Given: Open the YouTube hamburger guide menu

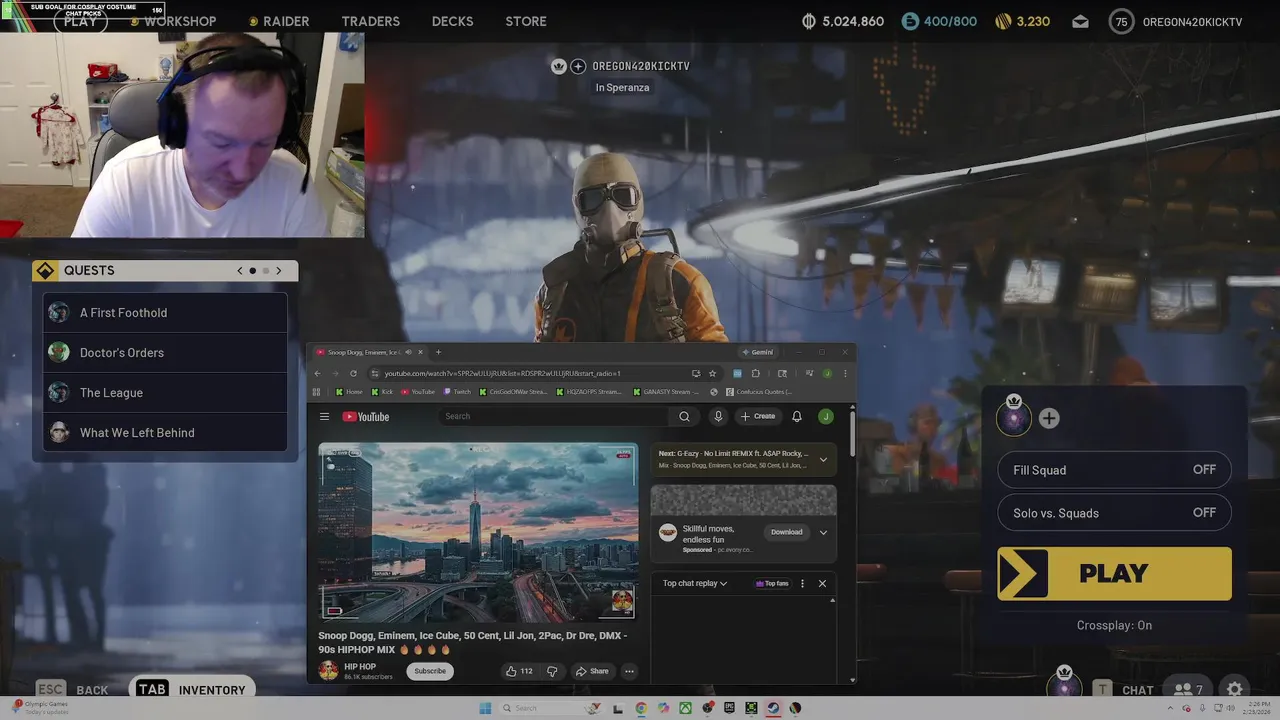Looking at the screenshot, I should tap(324, 417).
